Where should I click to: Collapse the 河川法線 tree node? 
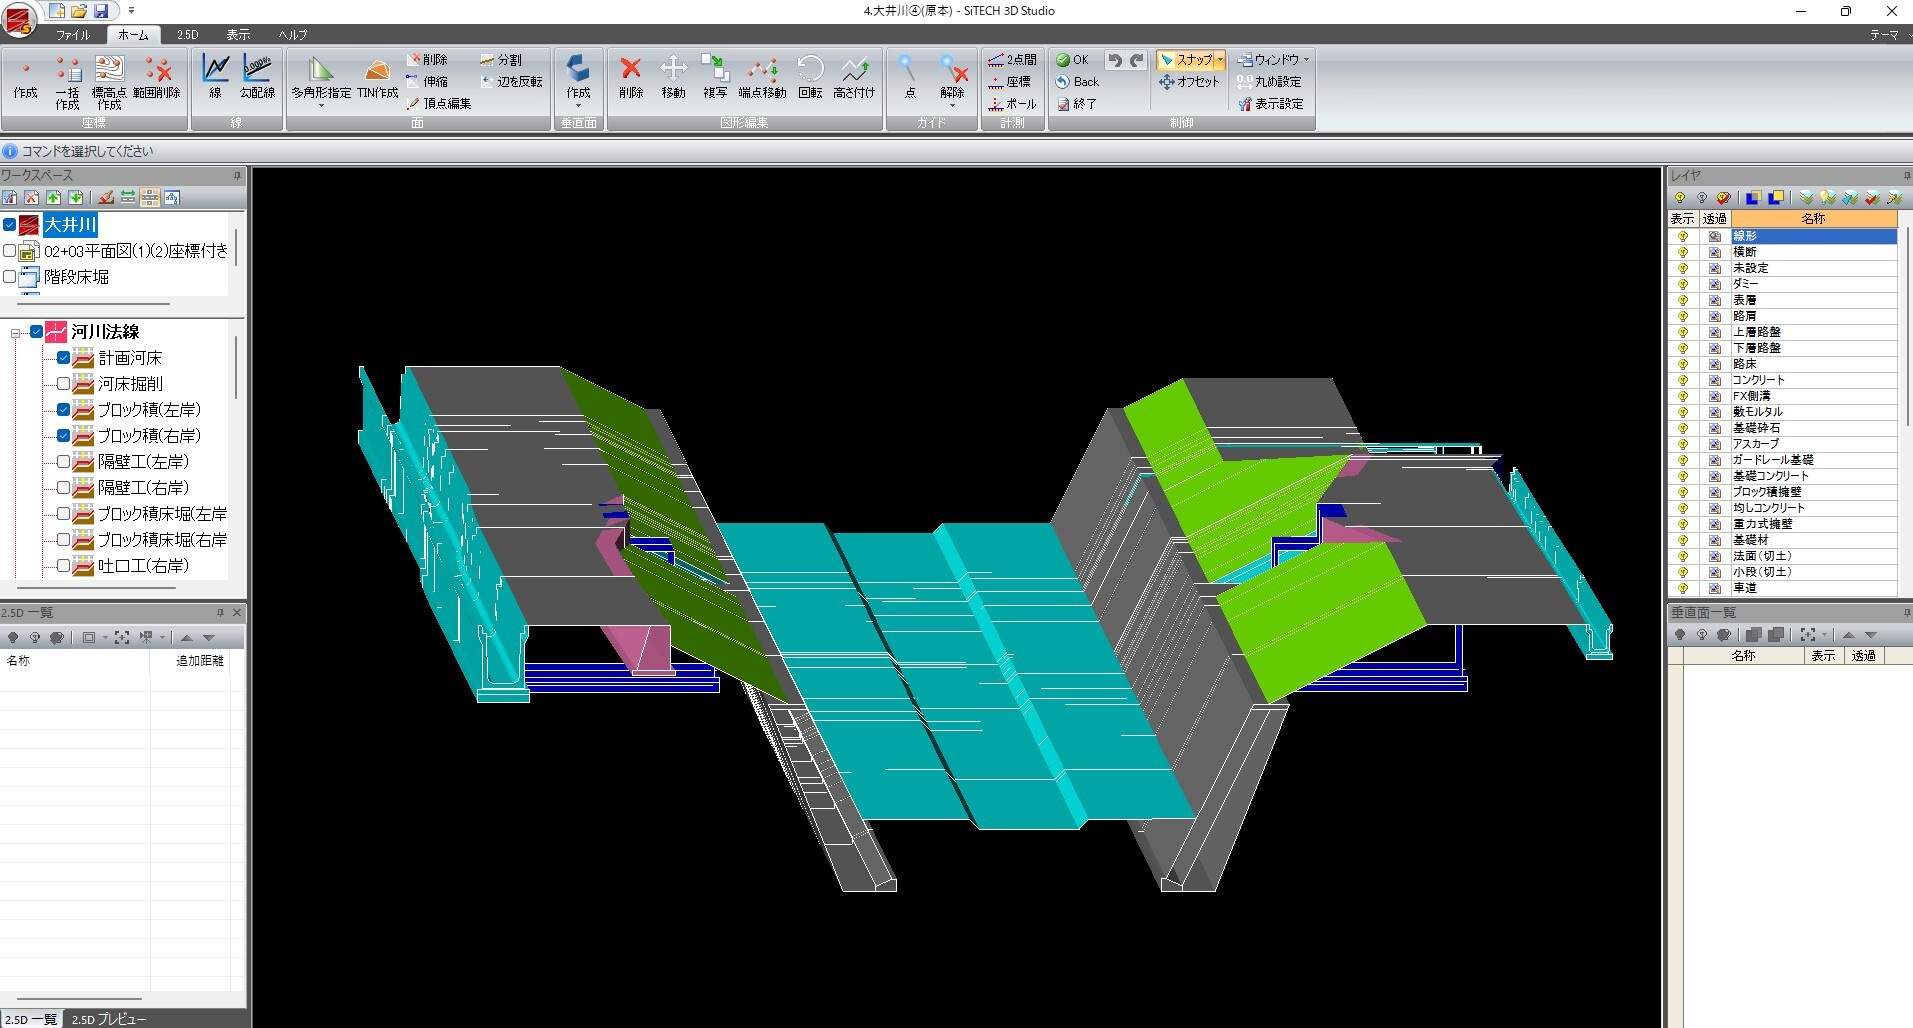(x=16, y=333)
